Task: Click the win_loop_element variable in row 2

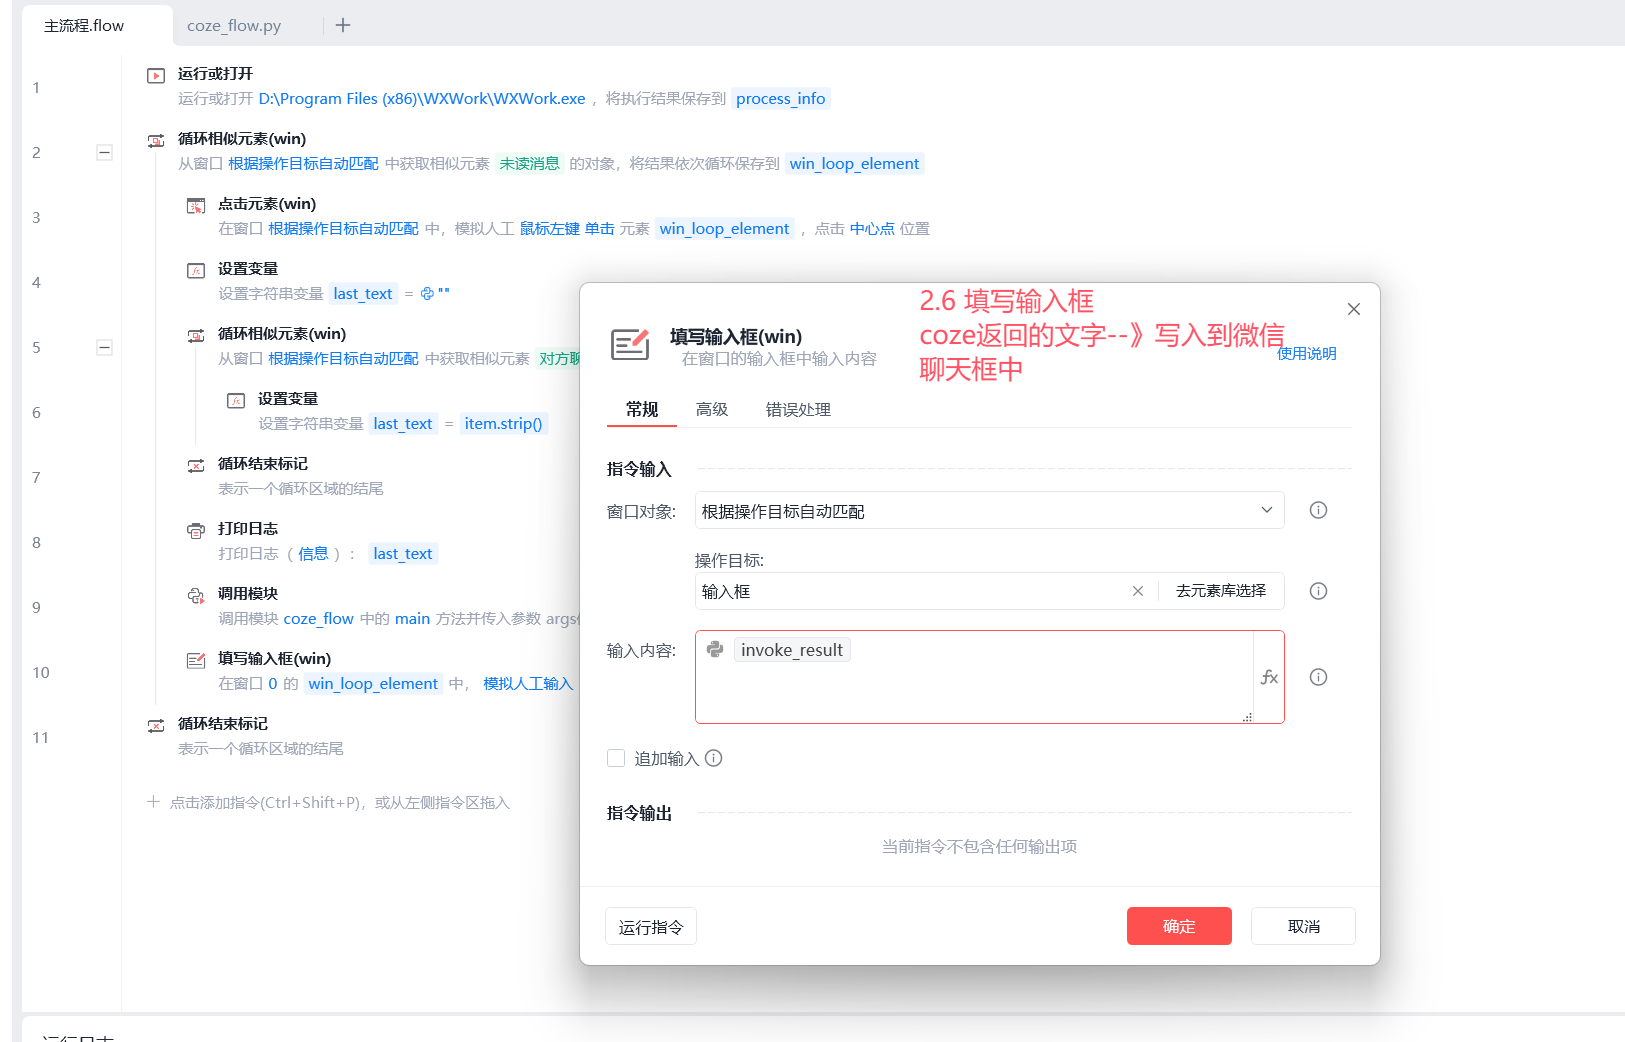Action: [x=854, y=163]
